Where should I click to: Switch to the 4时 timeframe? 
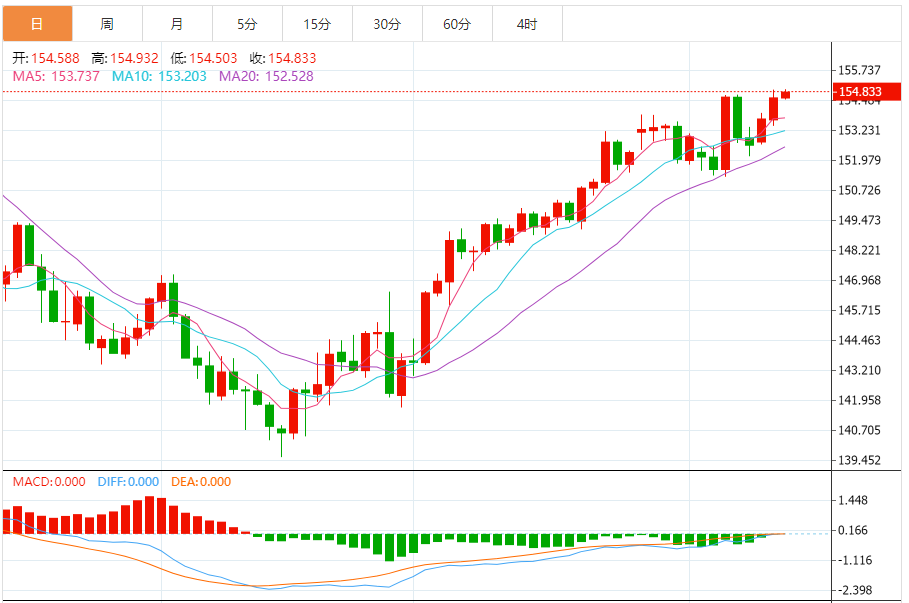click(527, 23)
